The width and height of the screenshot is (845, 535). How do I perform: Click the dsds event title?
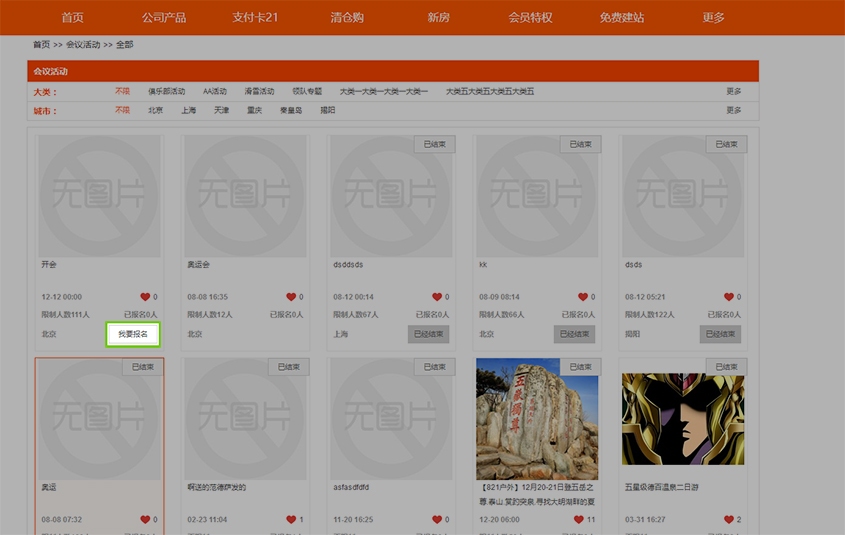(x=633, y=265)
